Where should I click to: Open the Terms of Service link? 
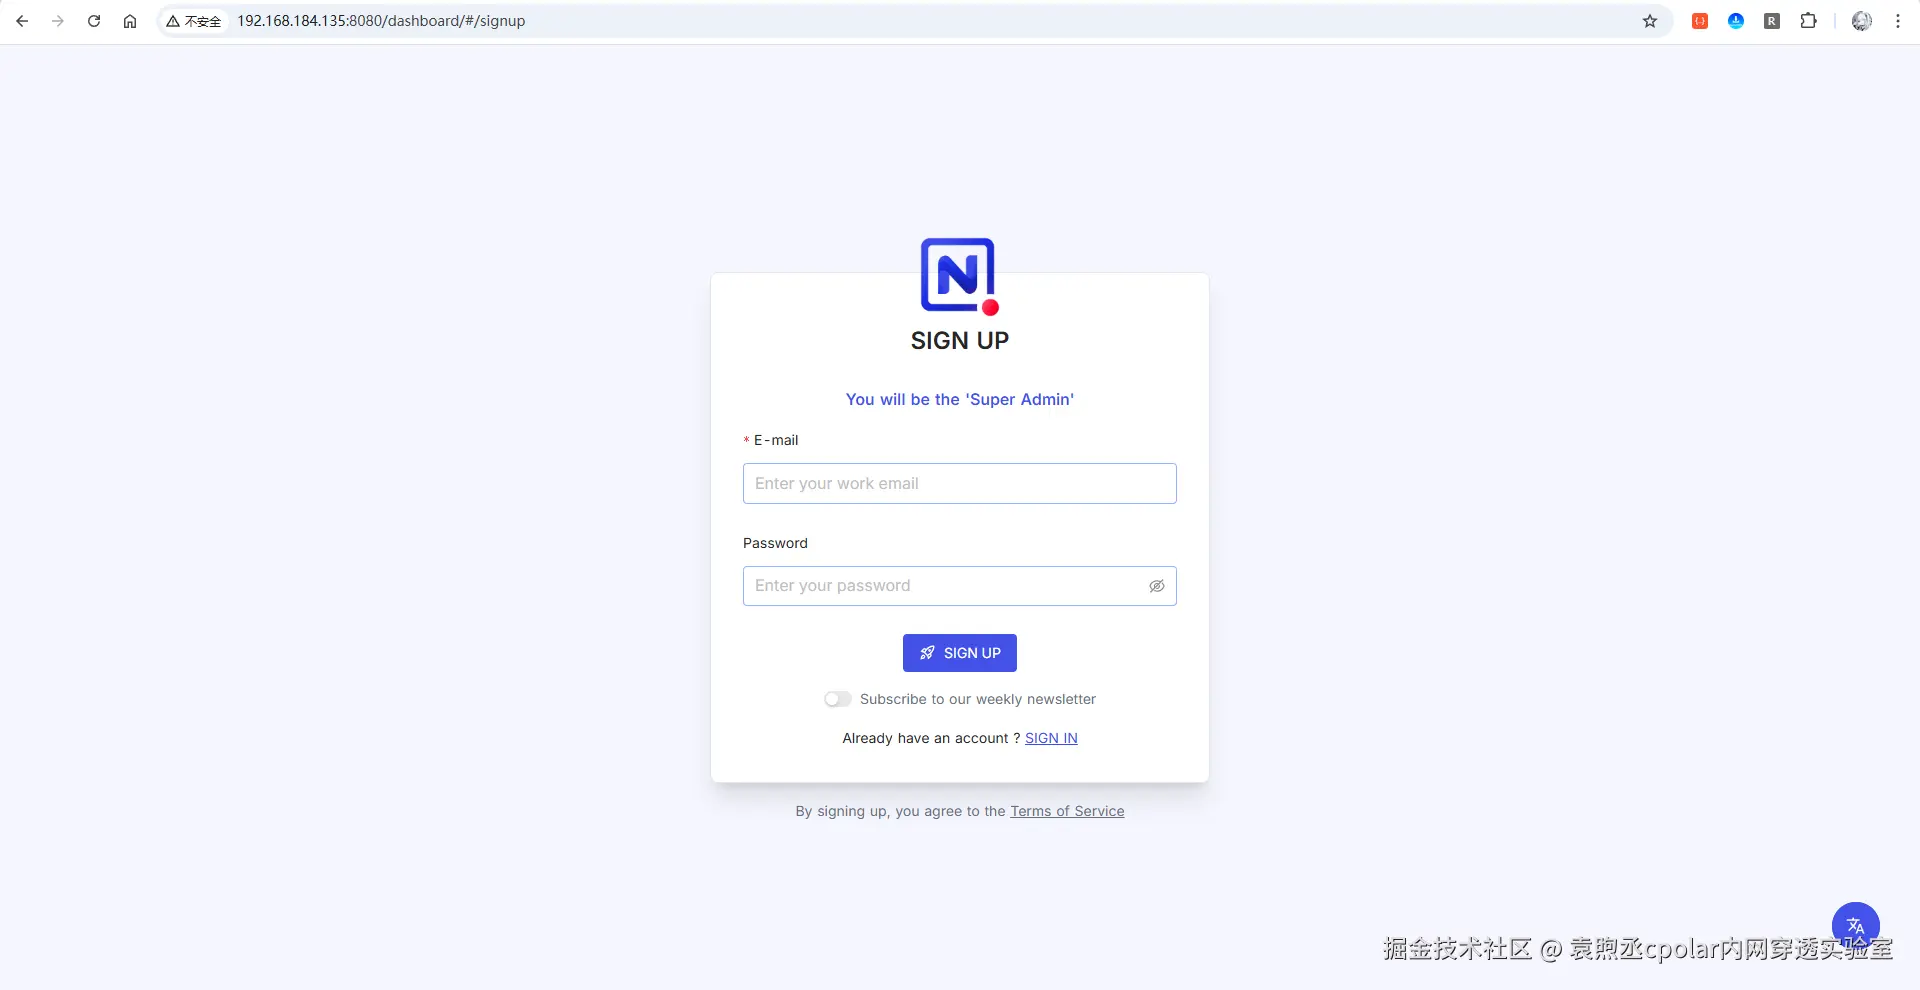(1067, 811)
